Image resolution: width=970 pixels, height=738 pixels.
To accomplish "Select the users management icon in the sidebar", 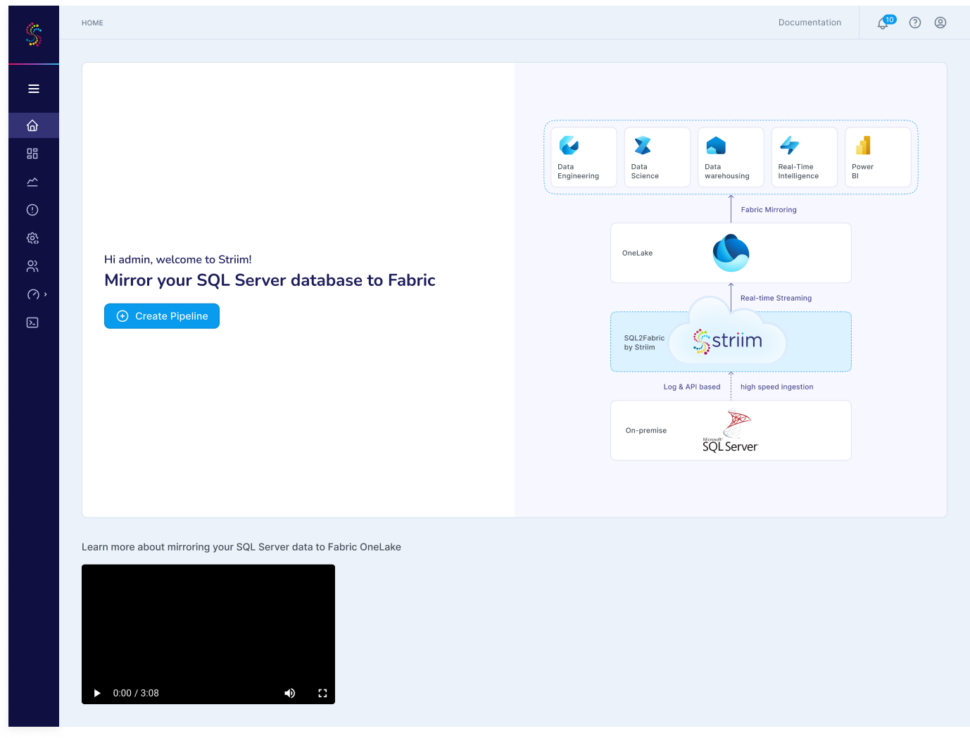I will coord(33,266).
